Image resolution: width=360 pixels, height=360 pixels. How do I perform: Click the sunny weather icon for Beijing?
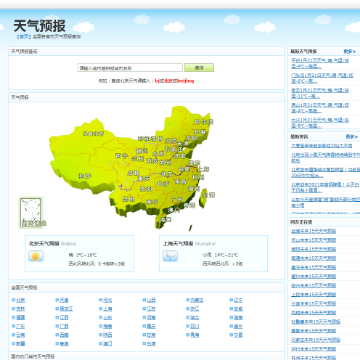(x=36, y=256)
